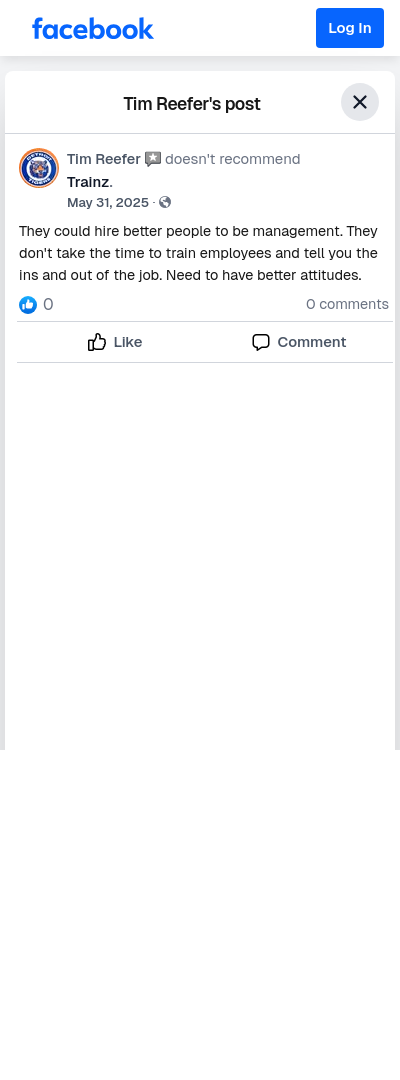Viewport: 400px width, 1080px height.
Task: Click the "Tim Reefer's post" heading
Action: (x=192, y=104)
